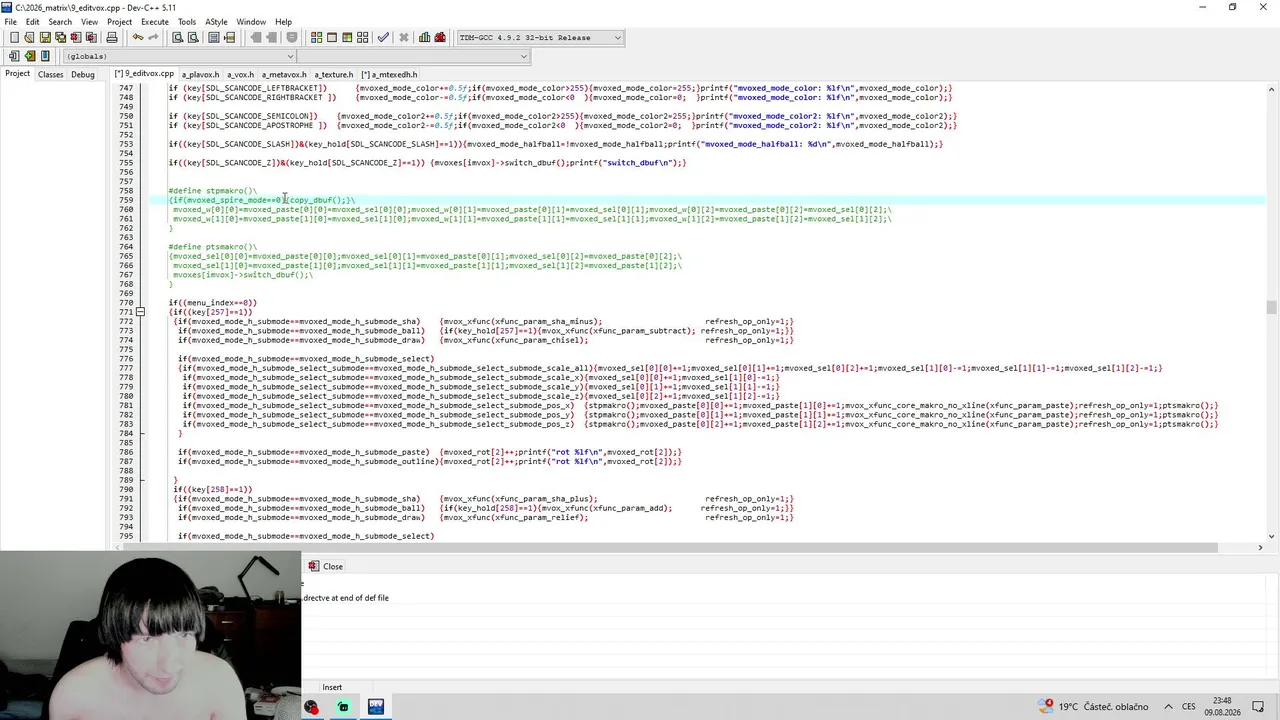Screen dimensions: 1280x720
Task: Open the File menu
Action: click(x=10, y=22)
